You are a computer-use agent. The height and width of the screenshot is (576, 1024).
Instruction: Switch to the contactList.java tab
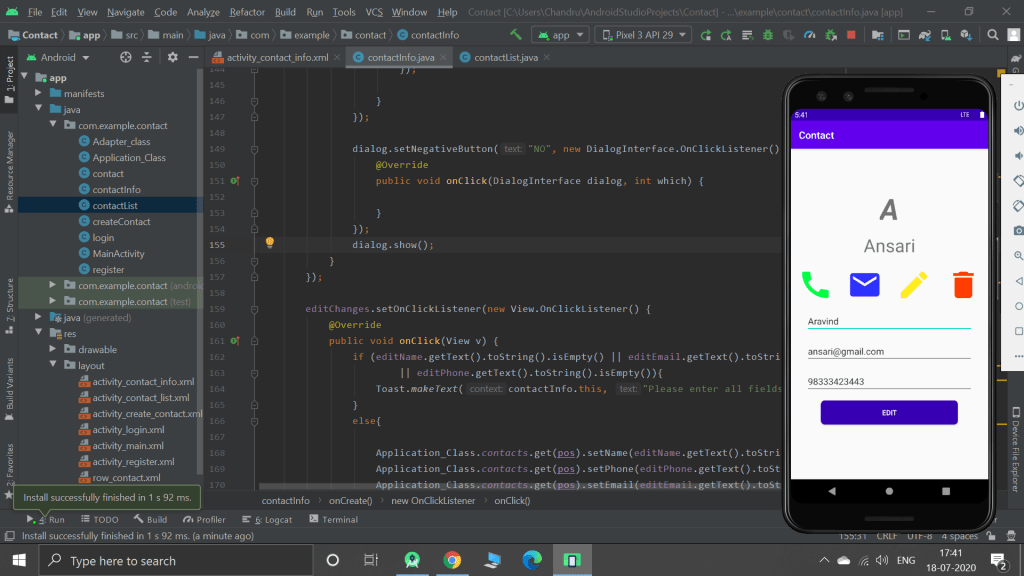pos(505,57)
